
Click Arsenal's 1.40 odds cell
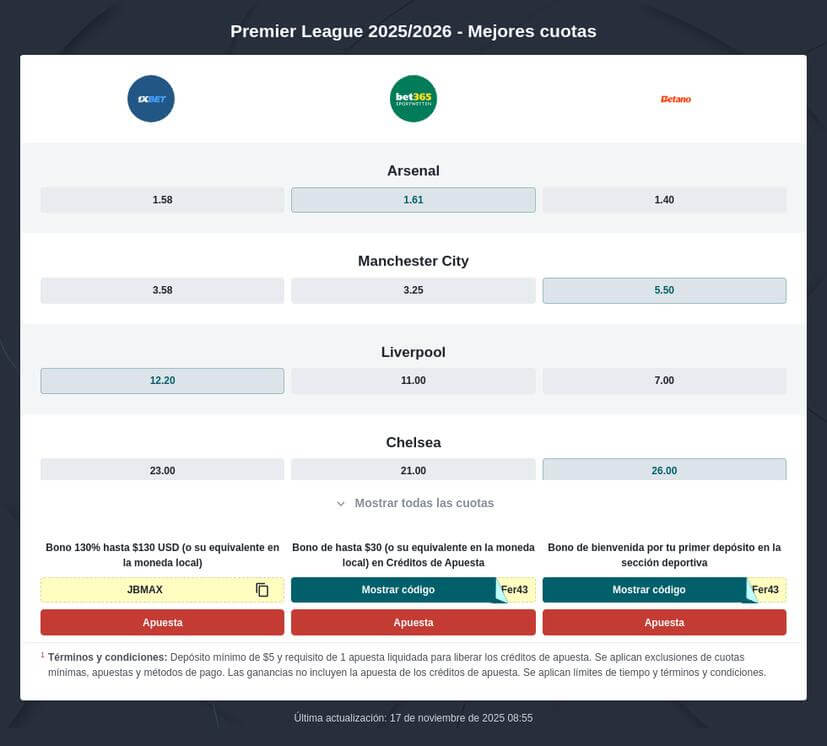(664, 199)
